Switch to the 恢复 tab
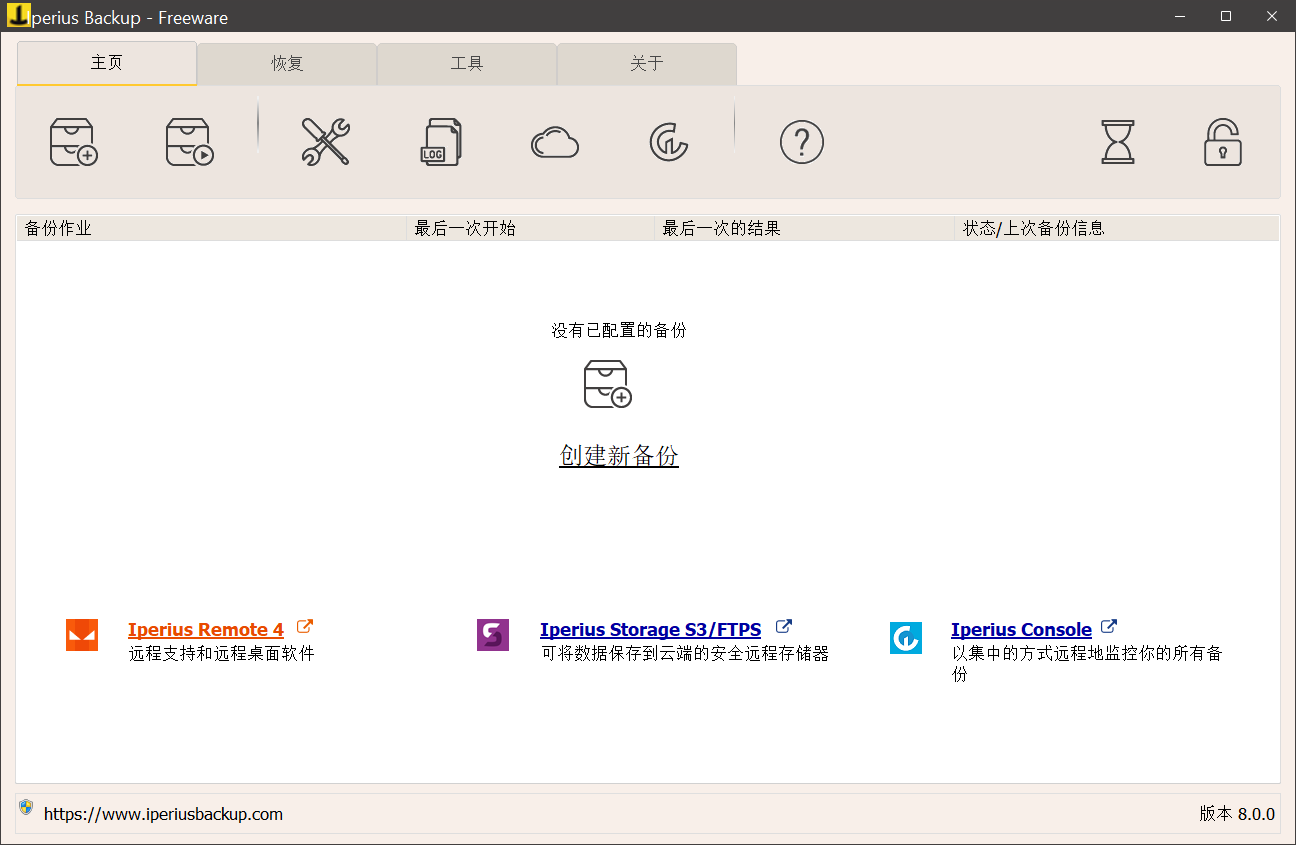This screenshot has width=1296, height=845. [x=287, y=64]
